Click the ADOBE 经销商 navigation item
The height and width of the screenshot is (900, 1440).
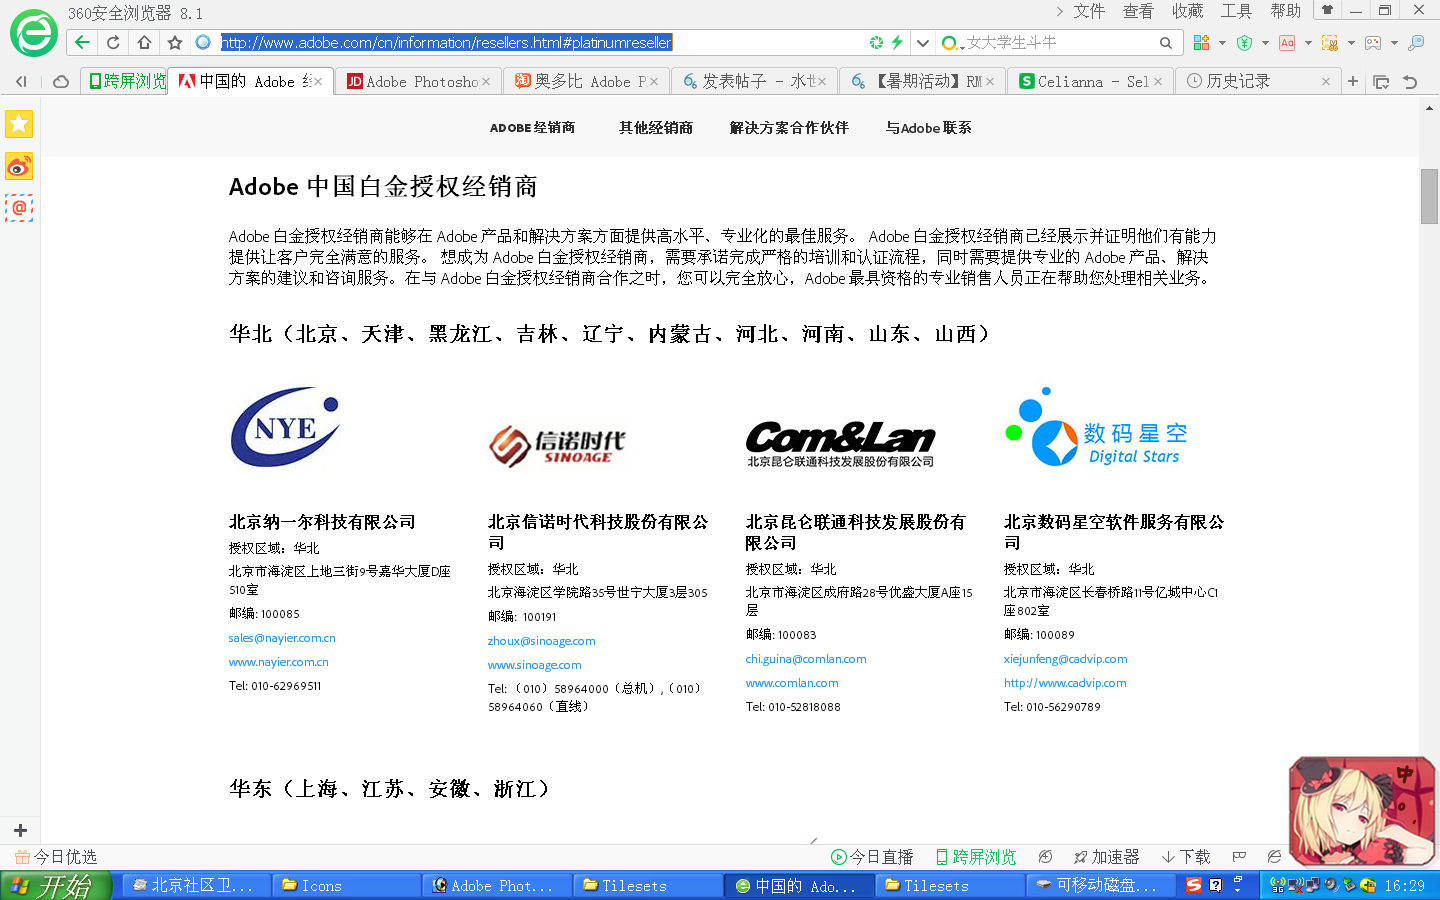coord(532,128)
